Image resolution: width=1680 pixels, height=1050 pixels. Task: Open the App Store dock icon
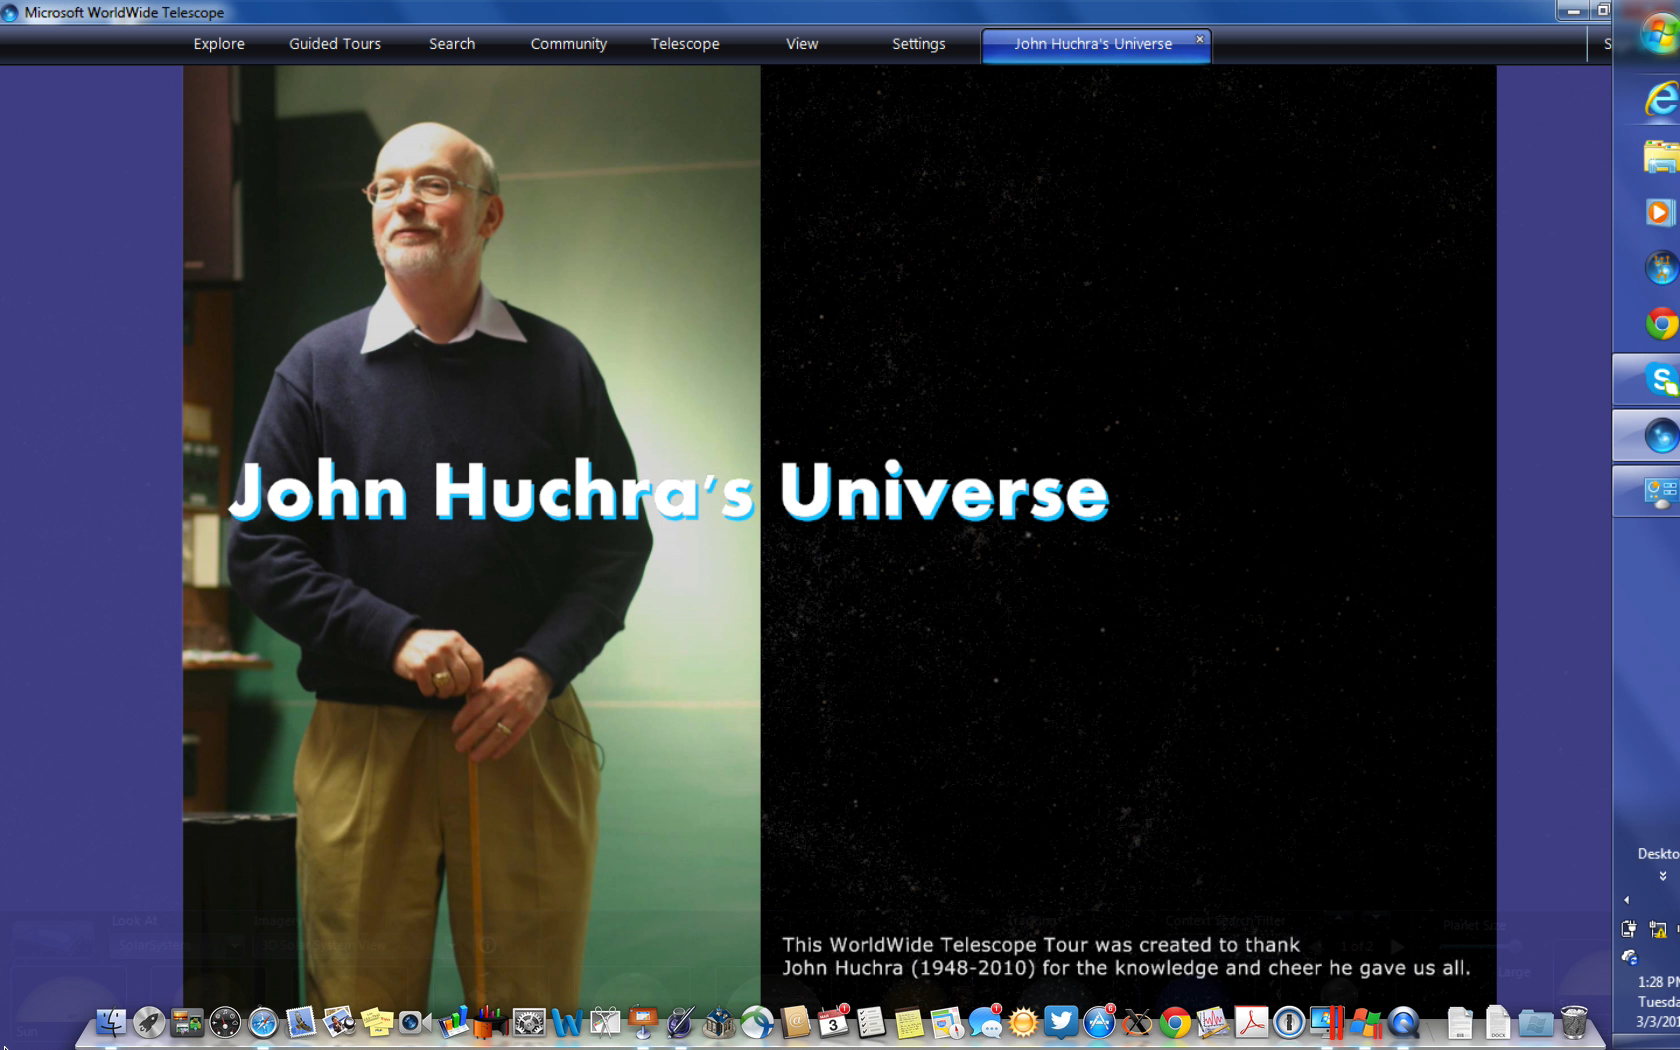[x=1099, y=1022]
